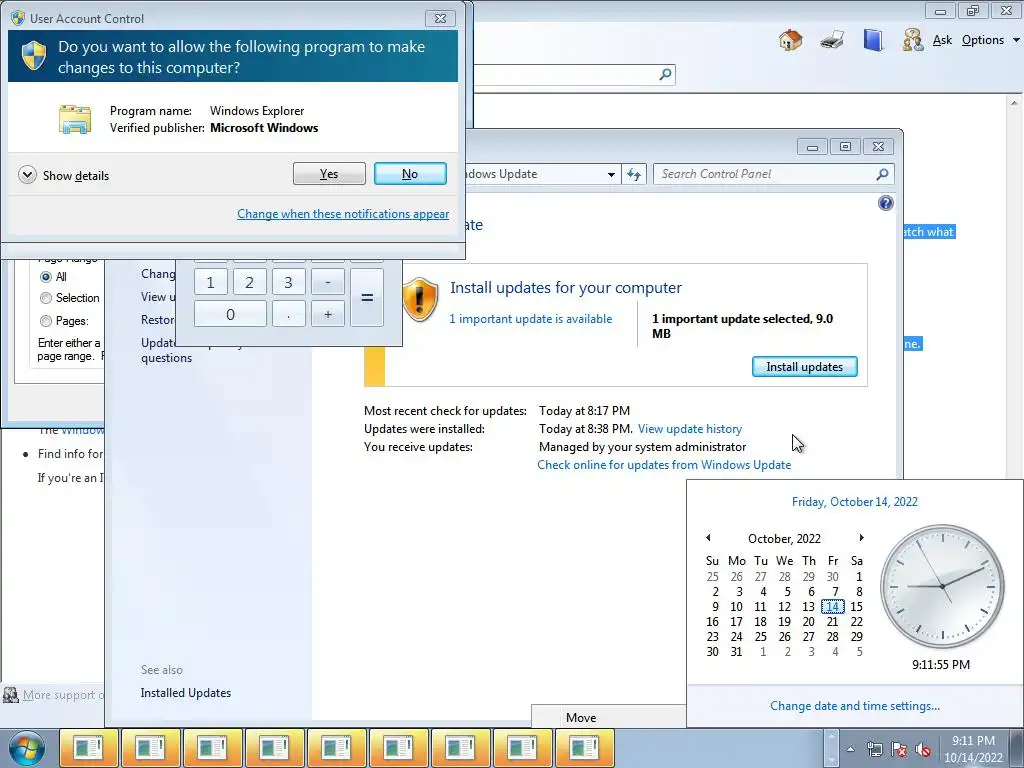Open Installed Updates link

tap(185, 693)
